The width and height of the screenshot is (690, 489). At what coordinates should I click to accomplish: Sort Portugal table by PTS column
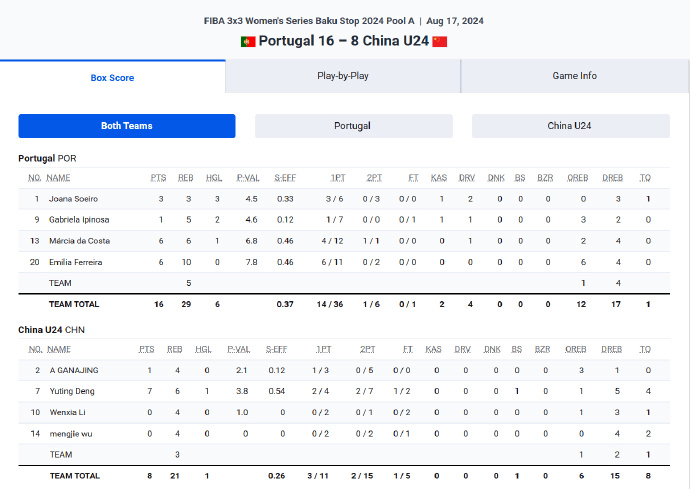159,177
